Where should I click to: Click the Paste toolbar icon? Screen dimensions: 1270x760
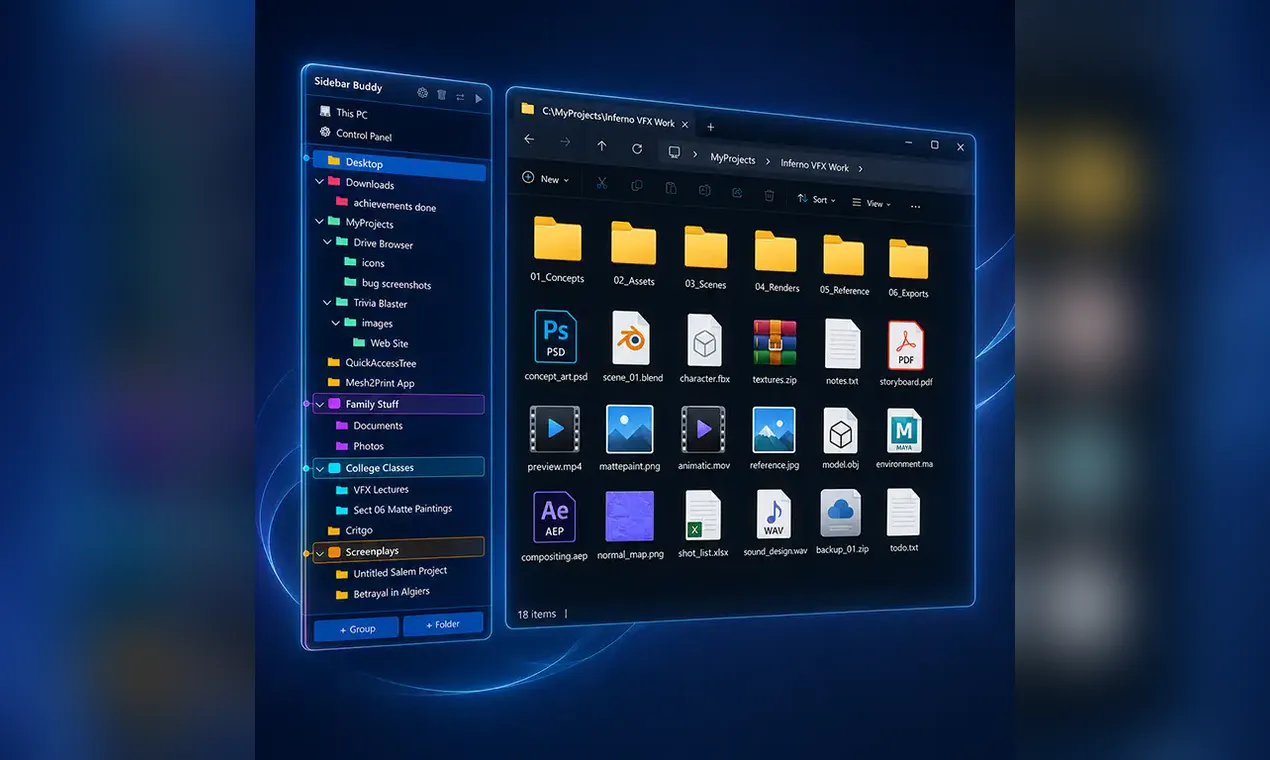(x=670, y=188)
